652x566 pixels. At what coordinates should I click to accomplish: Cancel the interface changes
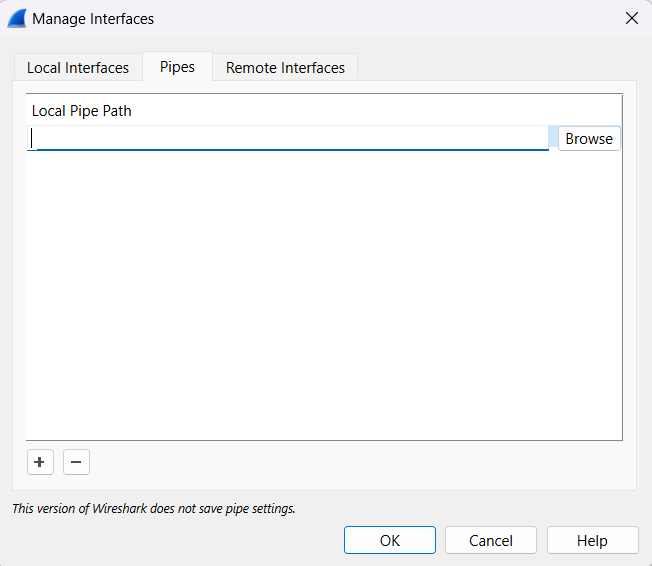(491, 540)
